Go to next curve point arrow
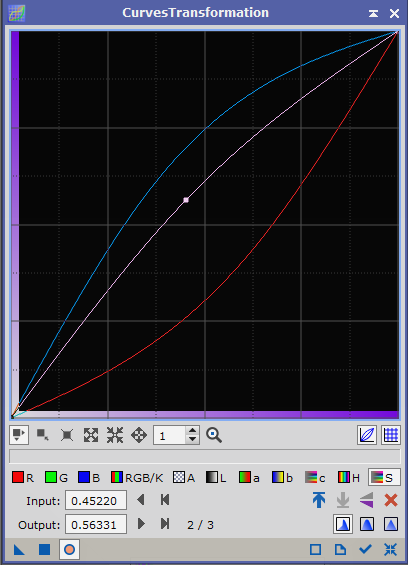The image size is (408, 565). (x=141, y=524)
